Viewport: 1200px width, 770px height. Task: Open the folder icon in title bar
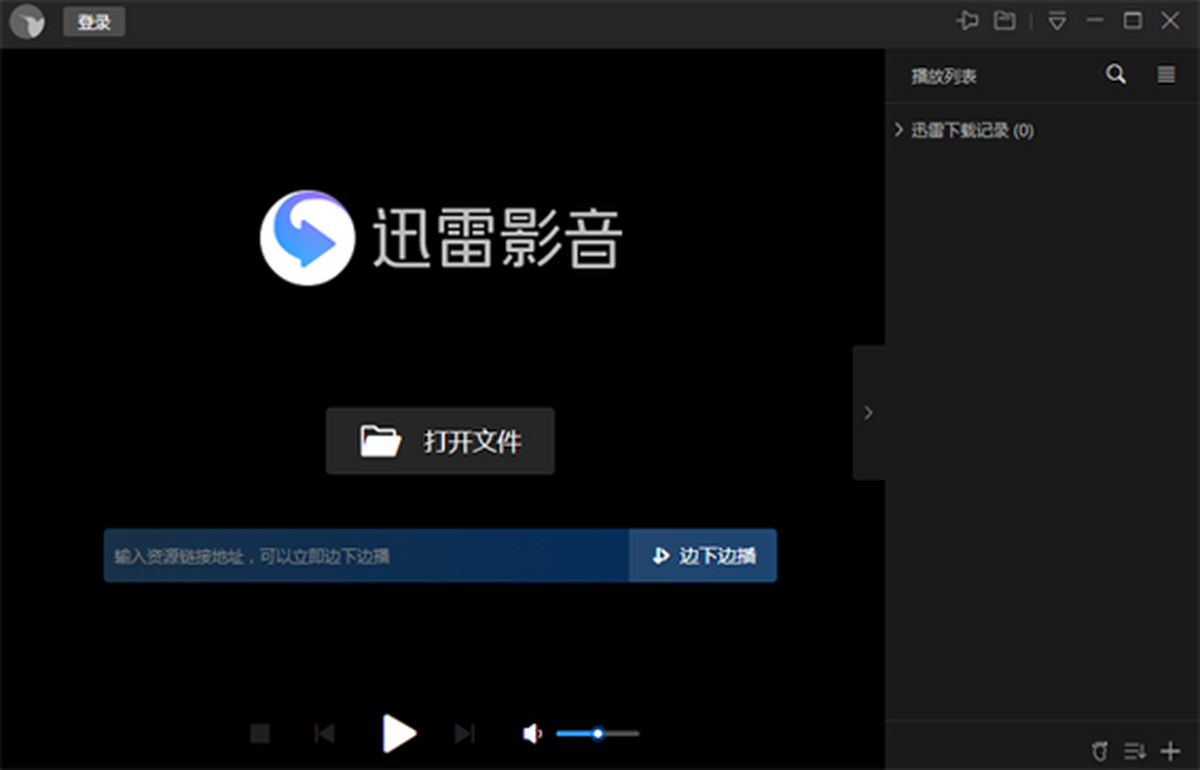pyautogui.click(x=1005, y=21)
